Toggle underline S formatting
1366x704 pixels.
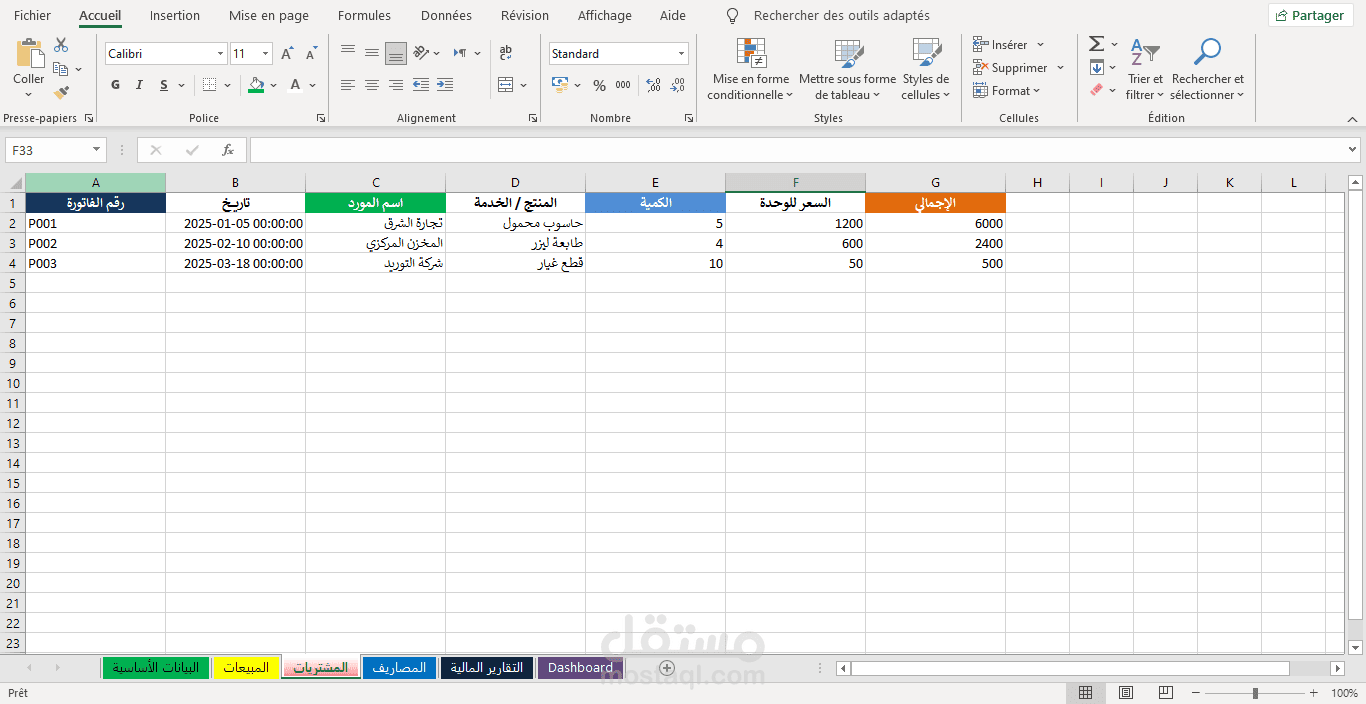(164, 85)
